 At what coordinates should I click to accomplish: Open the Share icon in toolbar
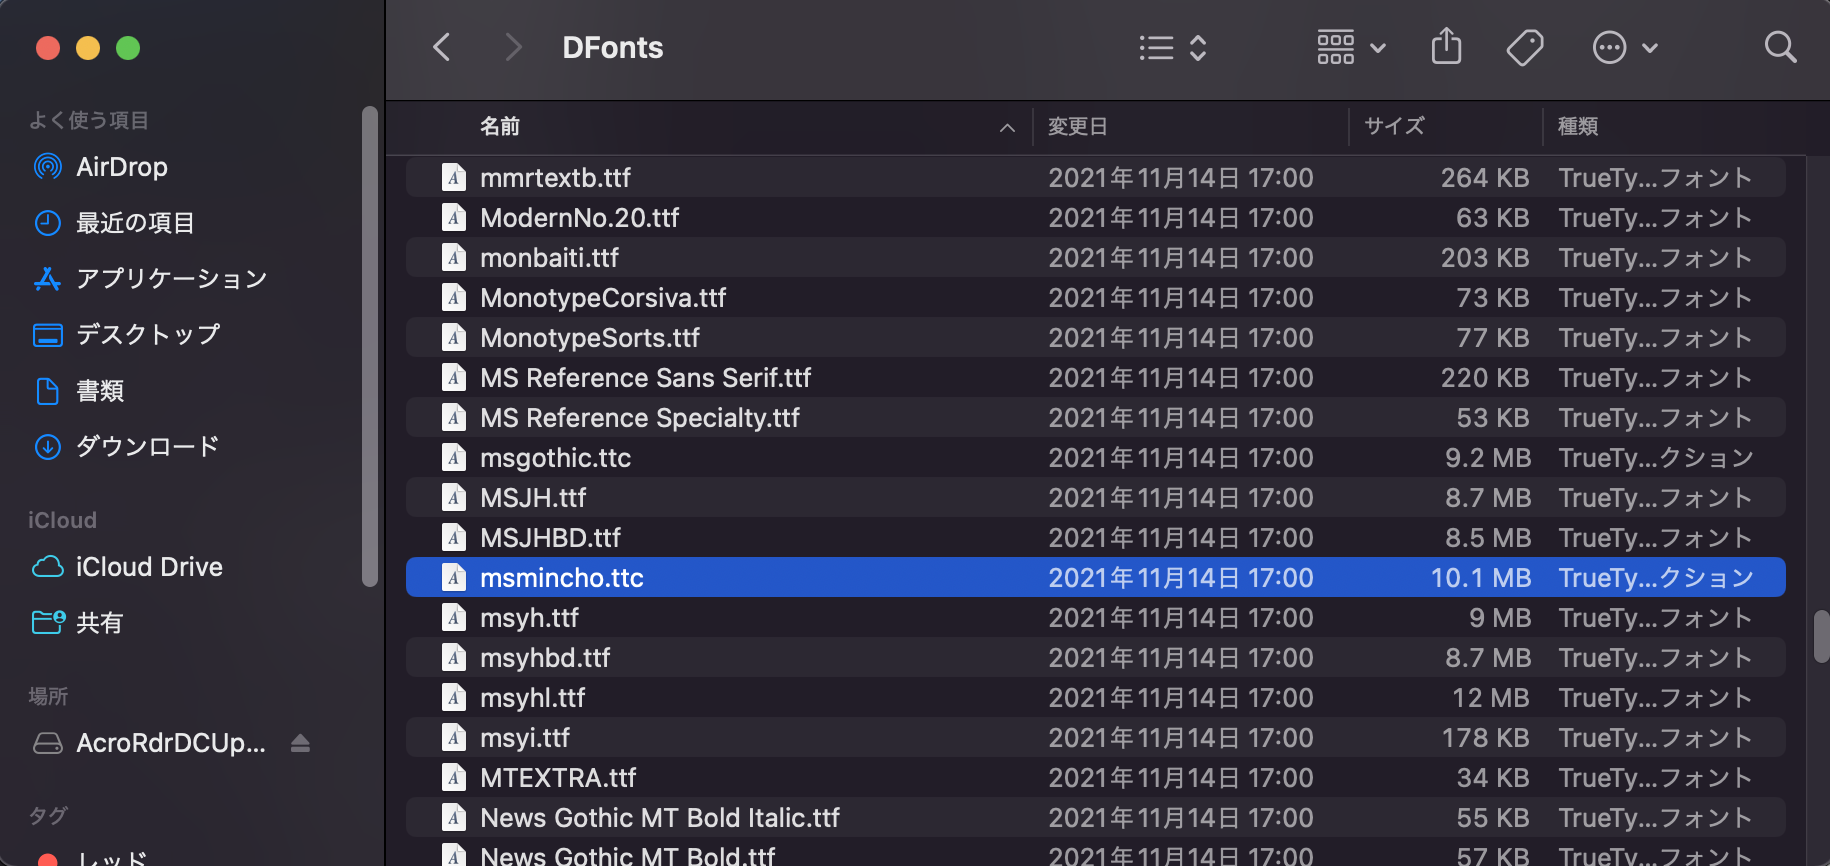(x=1446, y=47)
